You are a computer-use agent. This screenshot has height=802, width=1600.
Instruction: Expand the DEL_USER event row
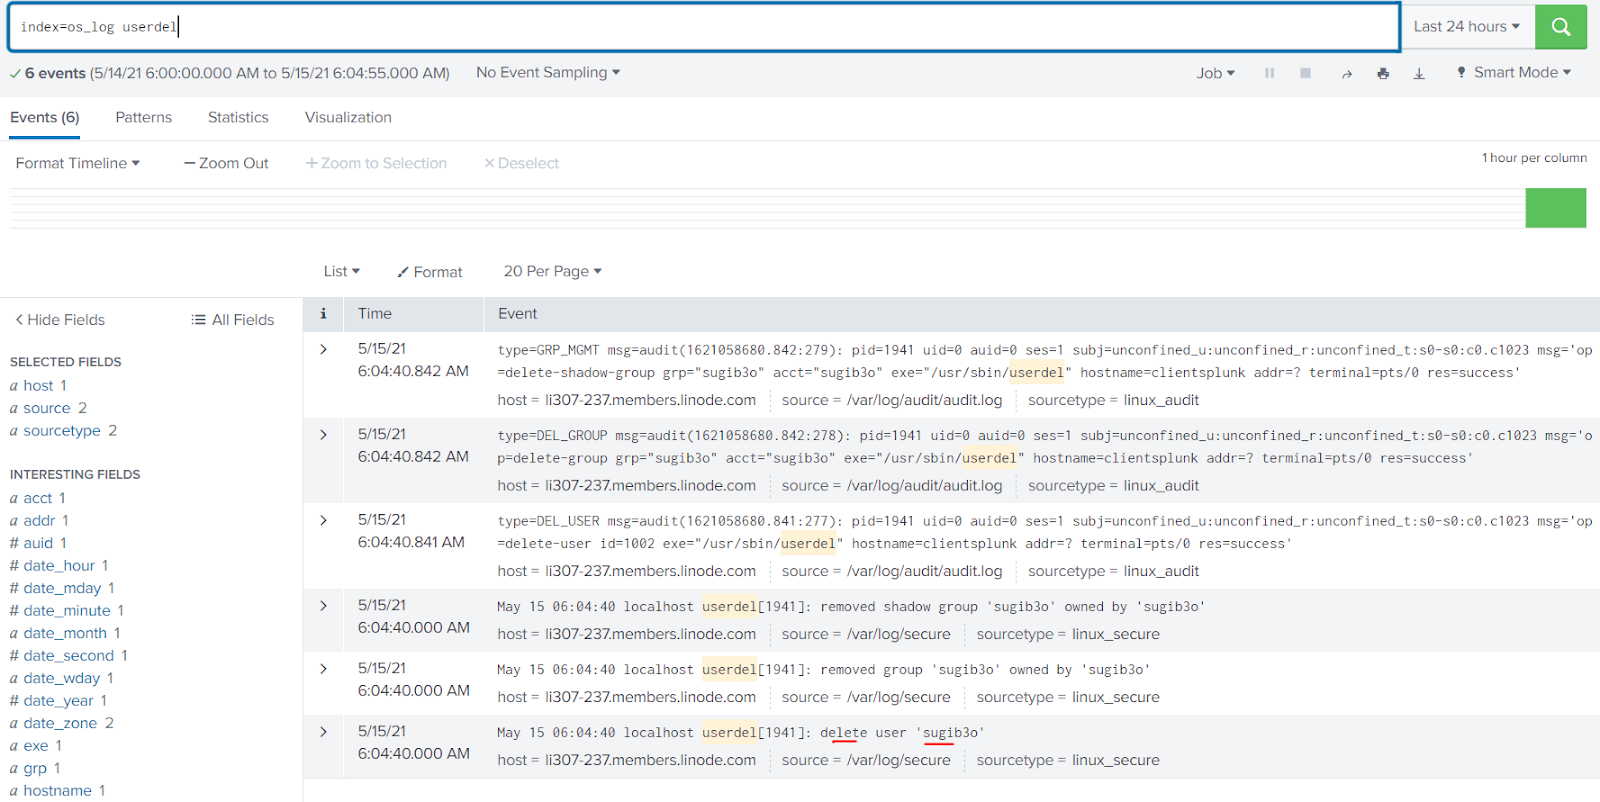point(323,520)
